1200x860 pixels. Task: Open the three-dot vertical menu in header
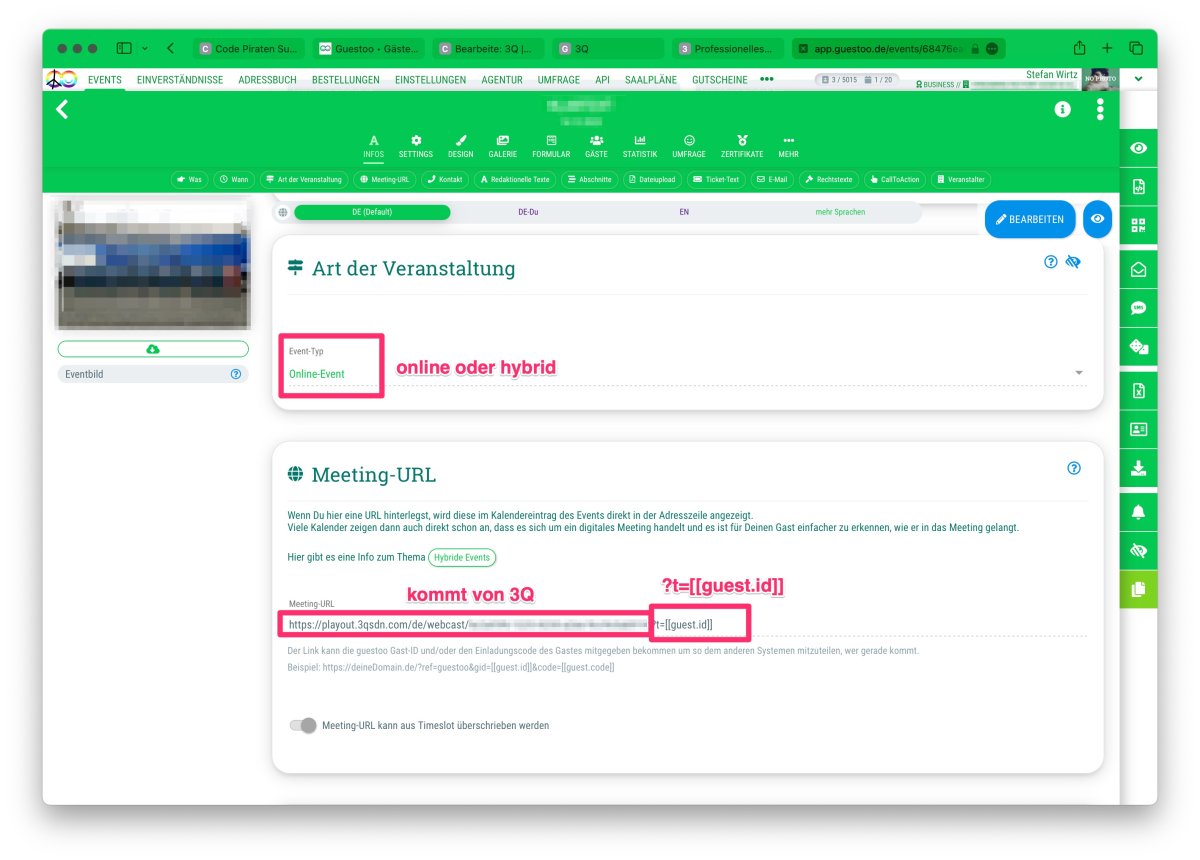[x=1100, y=110]
